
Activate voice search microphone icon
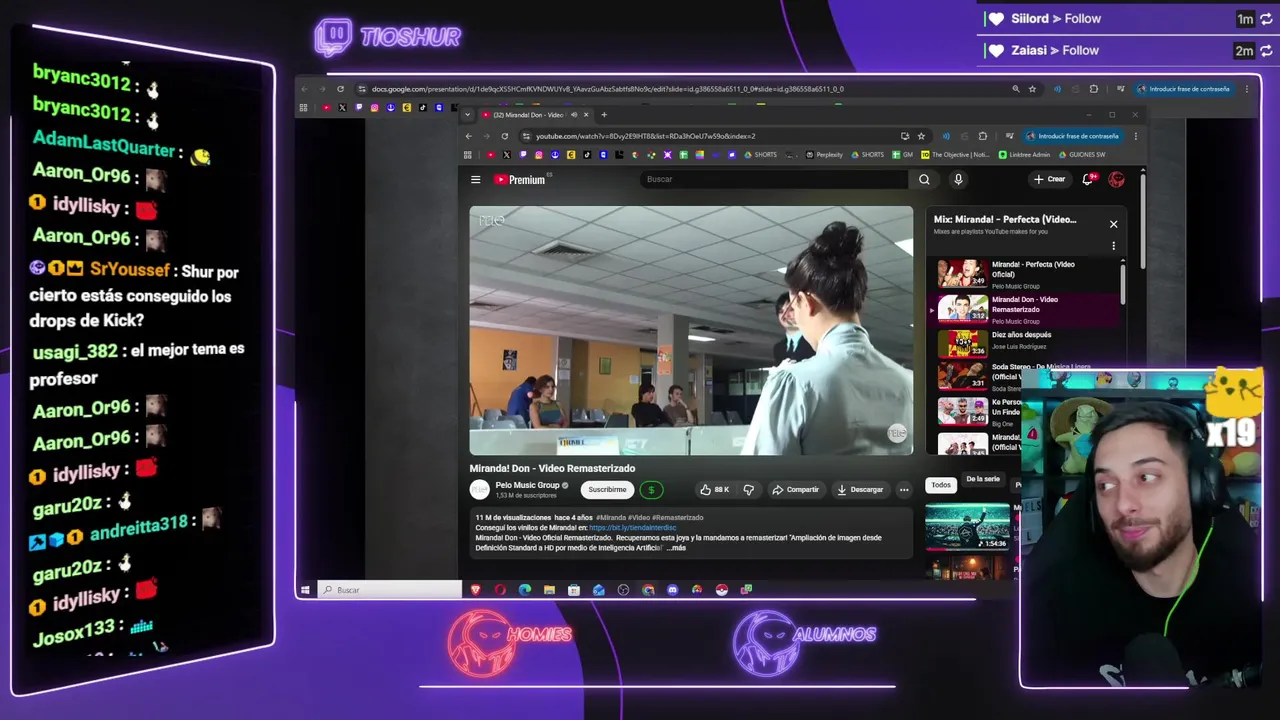coord(958,180)
